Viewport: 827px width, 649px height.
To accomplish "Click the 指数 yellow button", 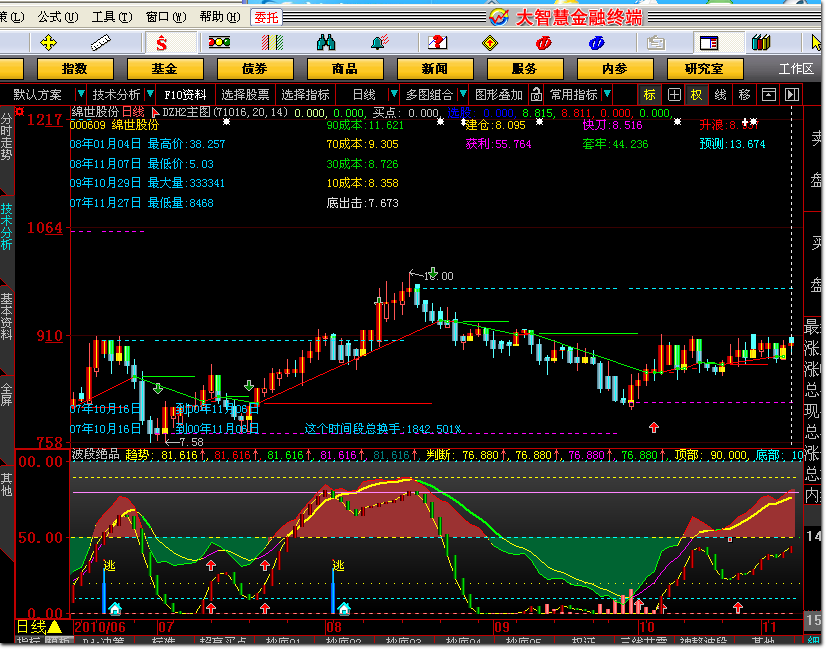I will point(75,69).
